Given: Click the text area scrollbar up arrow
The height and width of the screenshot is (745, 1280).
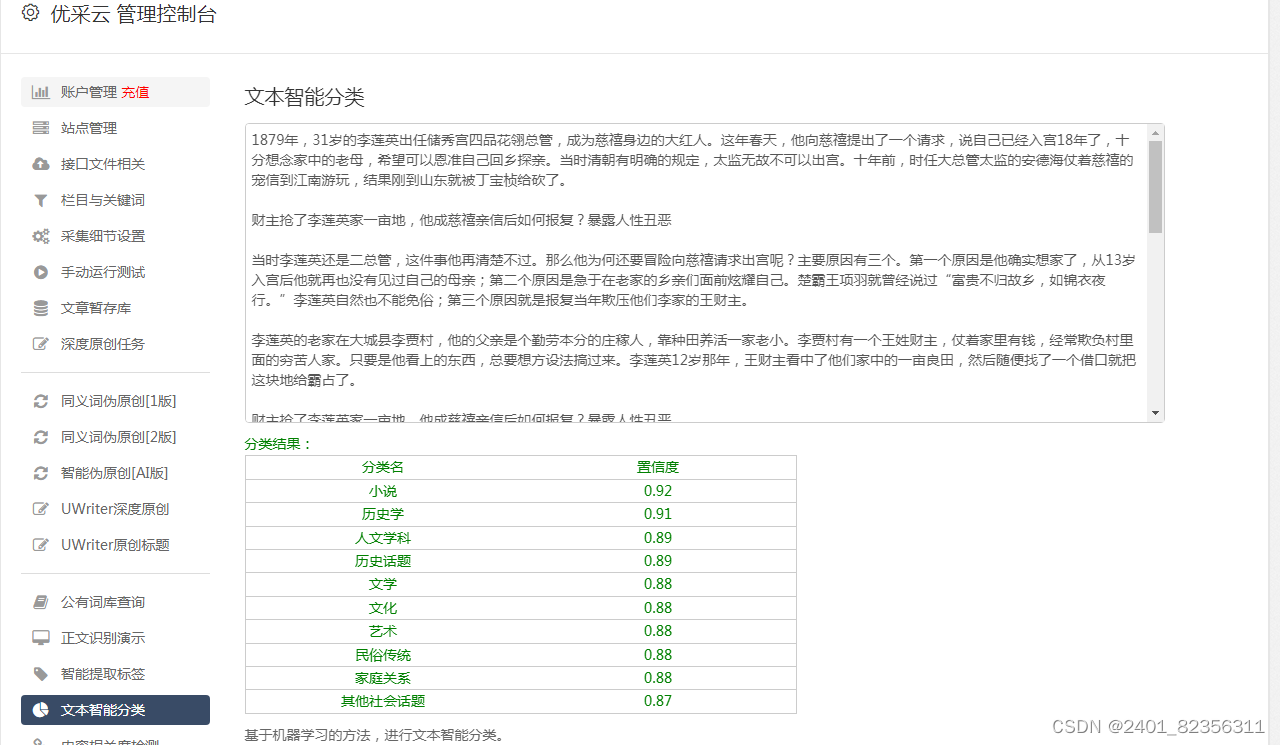Looking at the screenshot, I should [1156, 132].
